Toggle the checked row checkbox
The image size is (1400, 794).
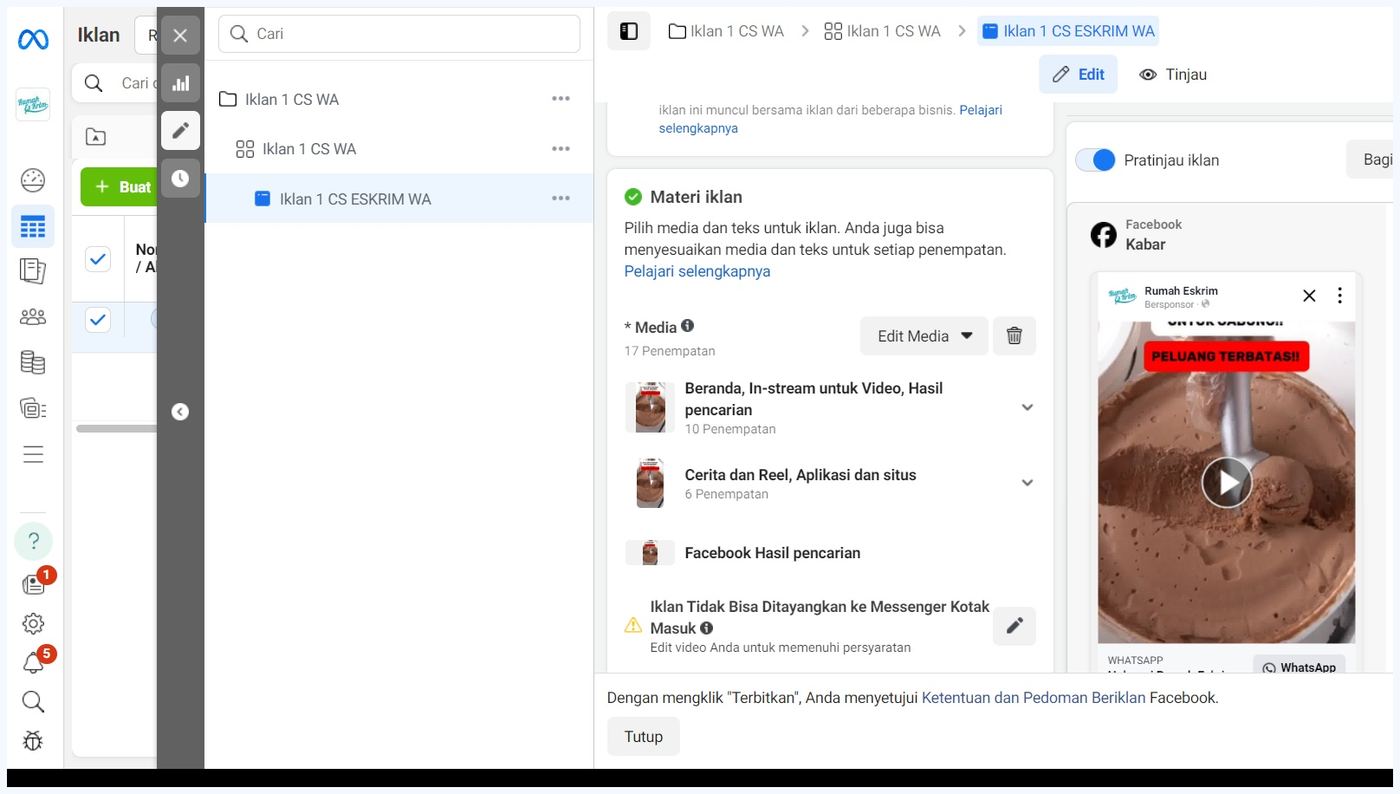97,320
